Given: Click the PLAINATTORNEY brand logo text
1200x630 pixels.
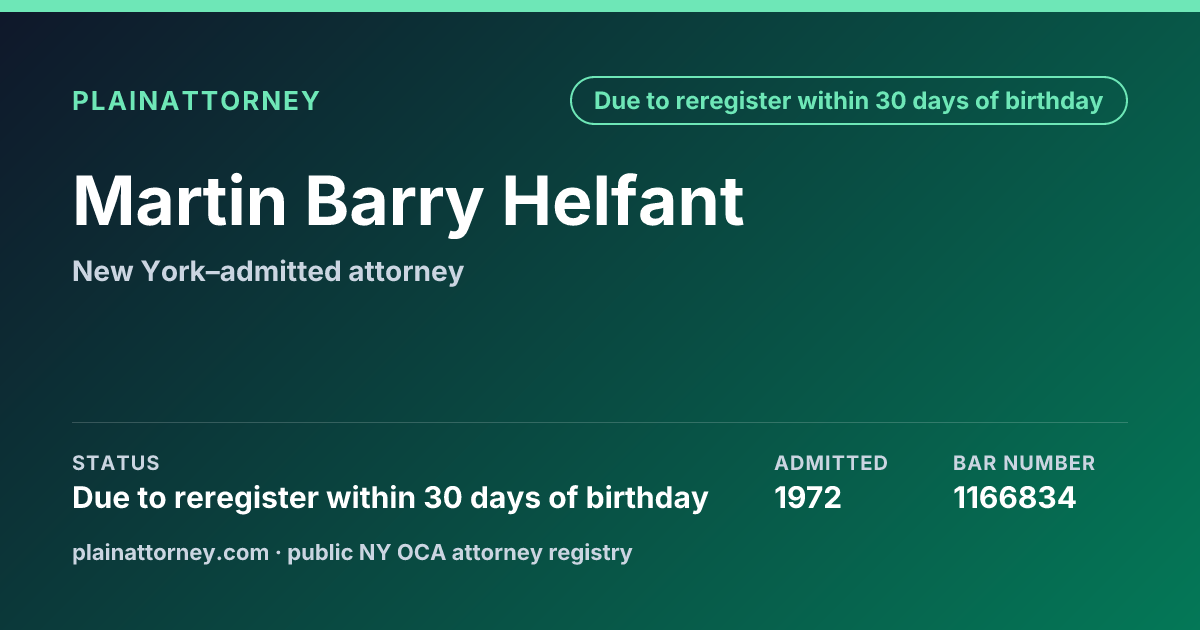Looking at the screenshot, I should [x=196, y=101].
